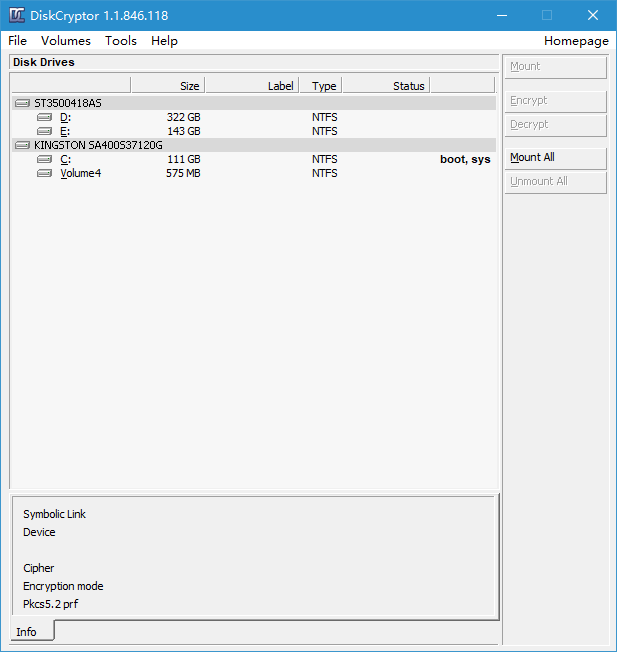This screenshot has width=617, height=652.
Task: Open the Help menu
Action: pos(164,41)
